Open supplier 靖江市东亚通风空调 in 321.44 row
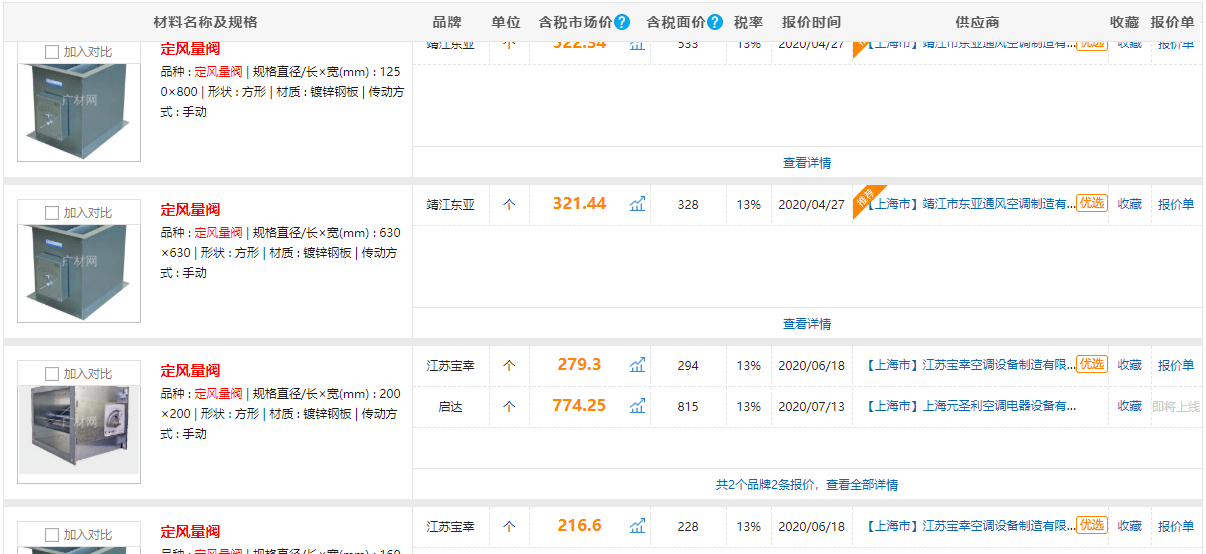The width and height of the screenshot is (1206, 554). click(x=969, y=204)
